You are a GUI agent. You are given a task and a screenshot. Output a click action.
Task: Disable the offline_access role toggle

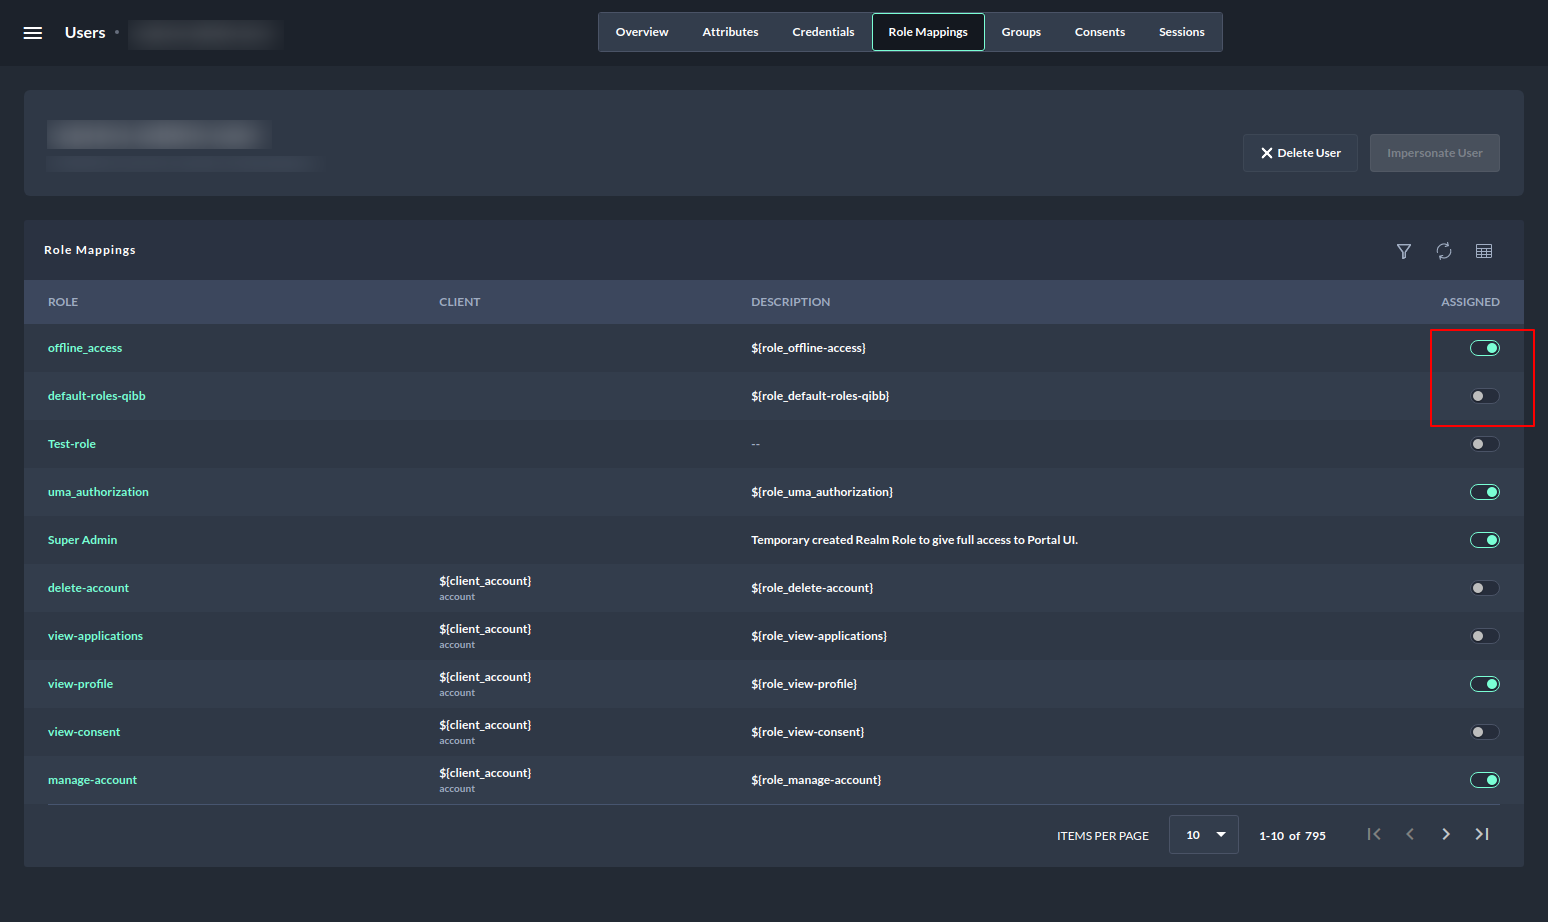click(1484, 348)
